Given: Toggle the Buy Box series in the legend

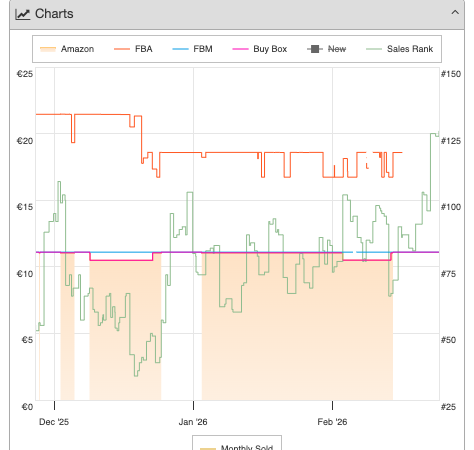Looking at the screenshot, I should click(x=260, y=49).
